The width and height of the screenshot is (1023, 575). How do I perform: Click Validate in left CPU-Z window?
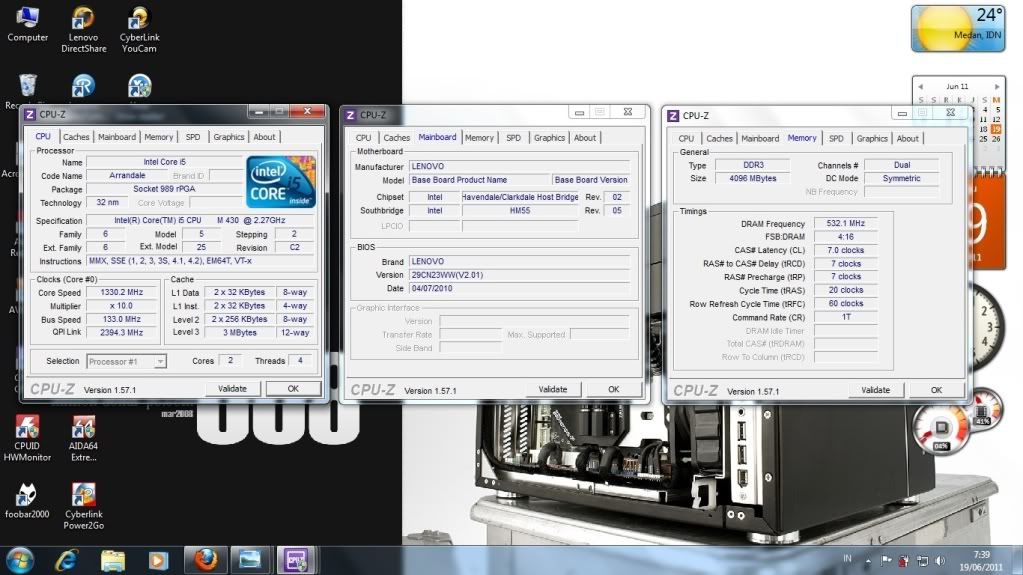pos(232,388)
